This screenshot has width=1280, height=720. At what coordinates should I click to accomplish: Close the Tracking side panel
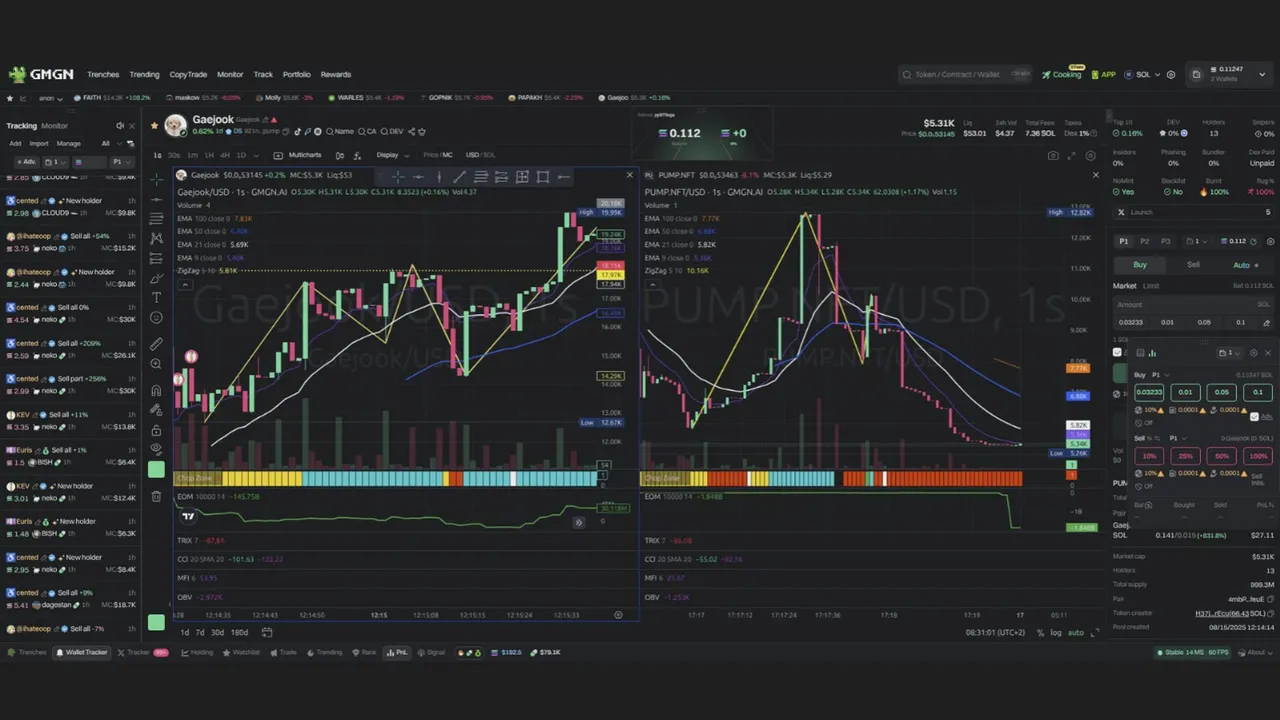tap(131, 126)
